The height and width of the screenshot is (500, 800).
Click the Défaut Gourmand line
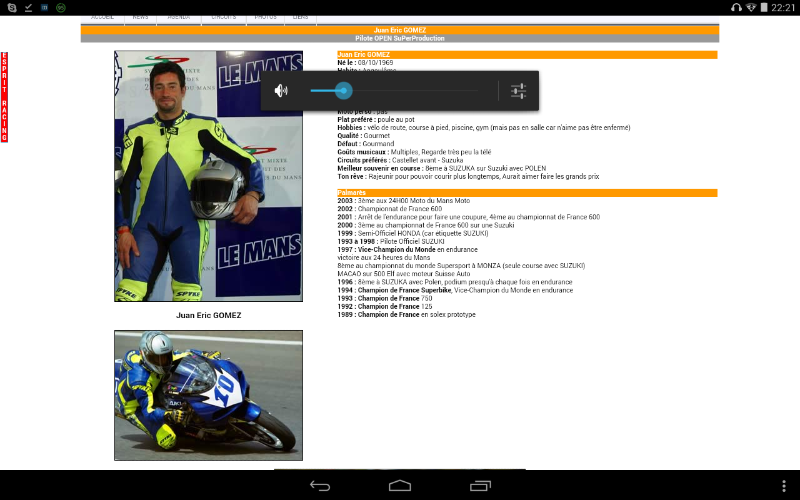tap(365, 144)
